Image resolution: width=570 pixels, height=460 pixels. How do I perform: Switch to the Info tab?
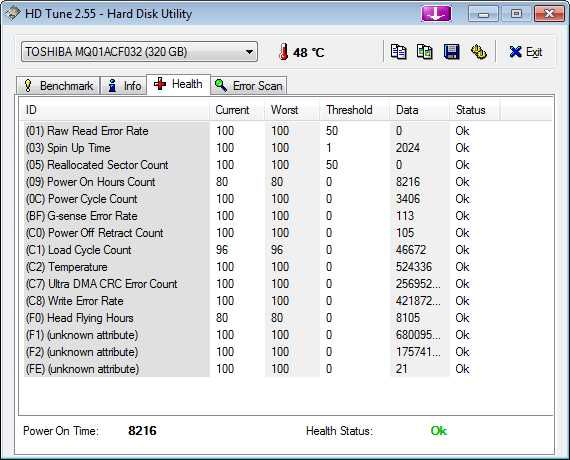[124, 86]
